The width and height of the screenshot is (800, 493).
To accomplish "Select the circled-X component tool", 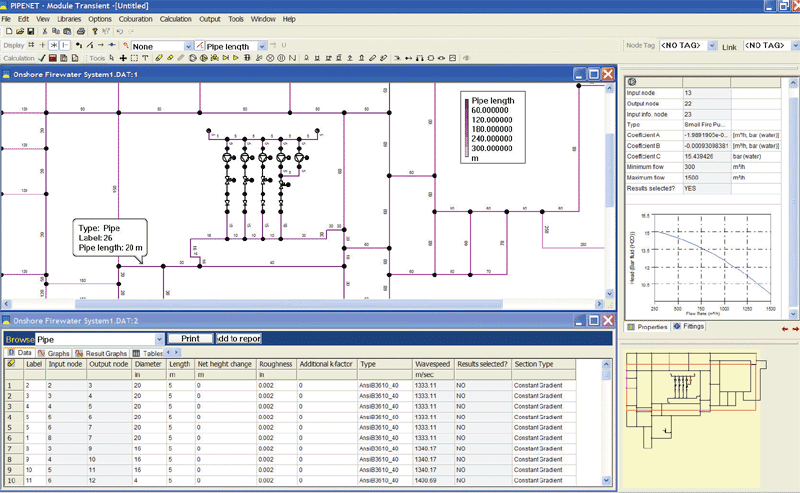I will click(x=270, y=58).
